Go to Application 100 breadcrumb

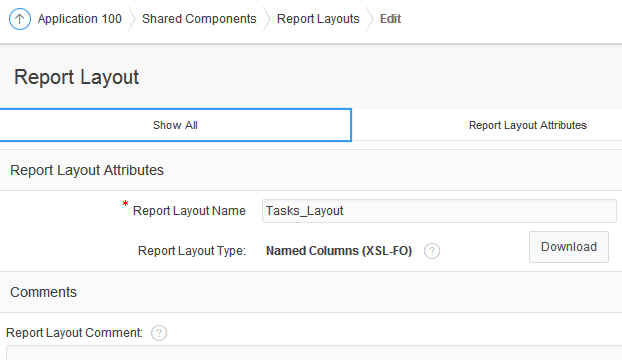pos(80,19)
